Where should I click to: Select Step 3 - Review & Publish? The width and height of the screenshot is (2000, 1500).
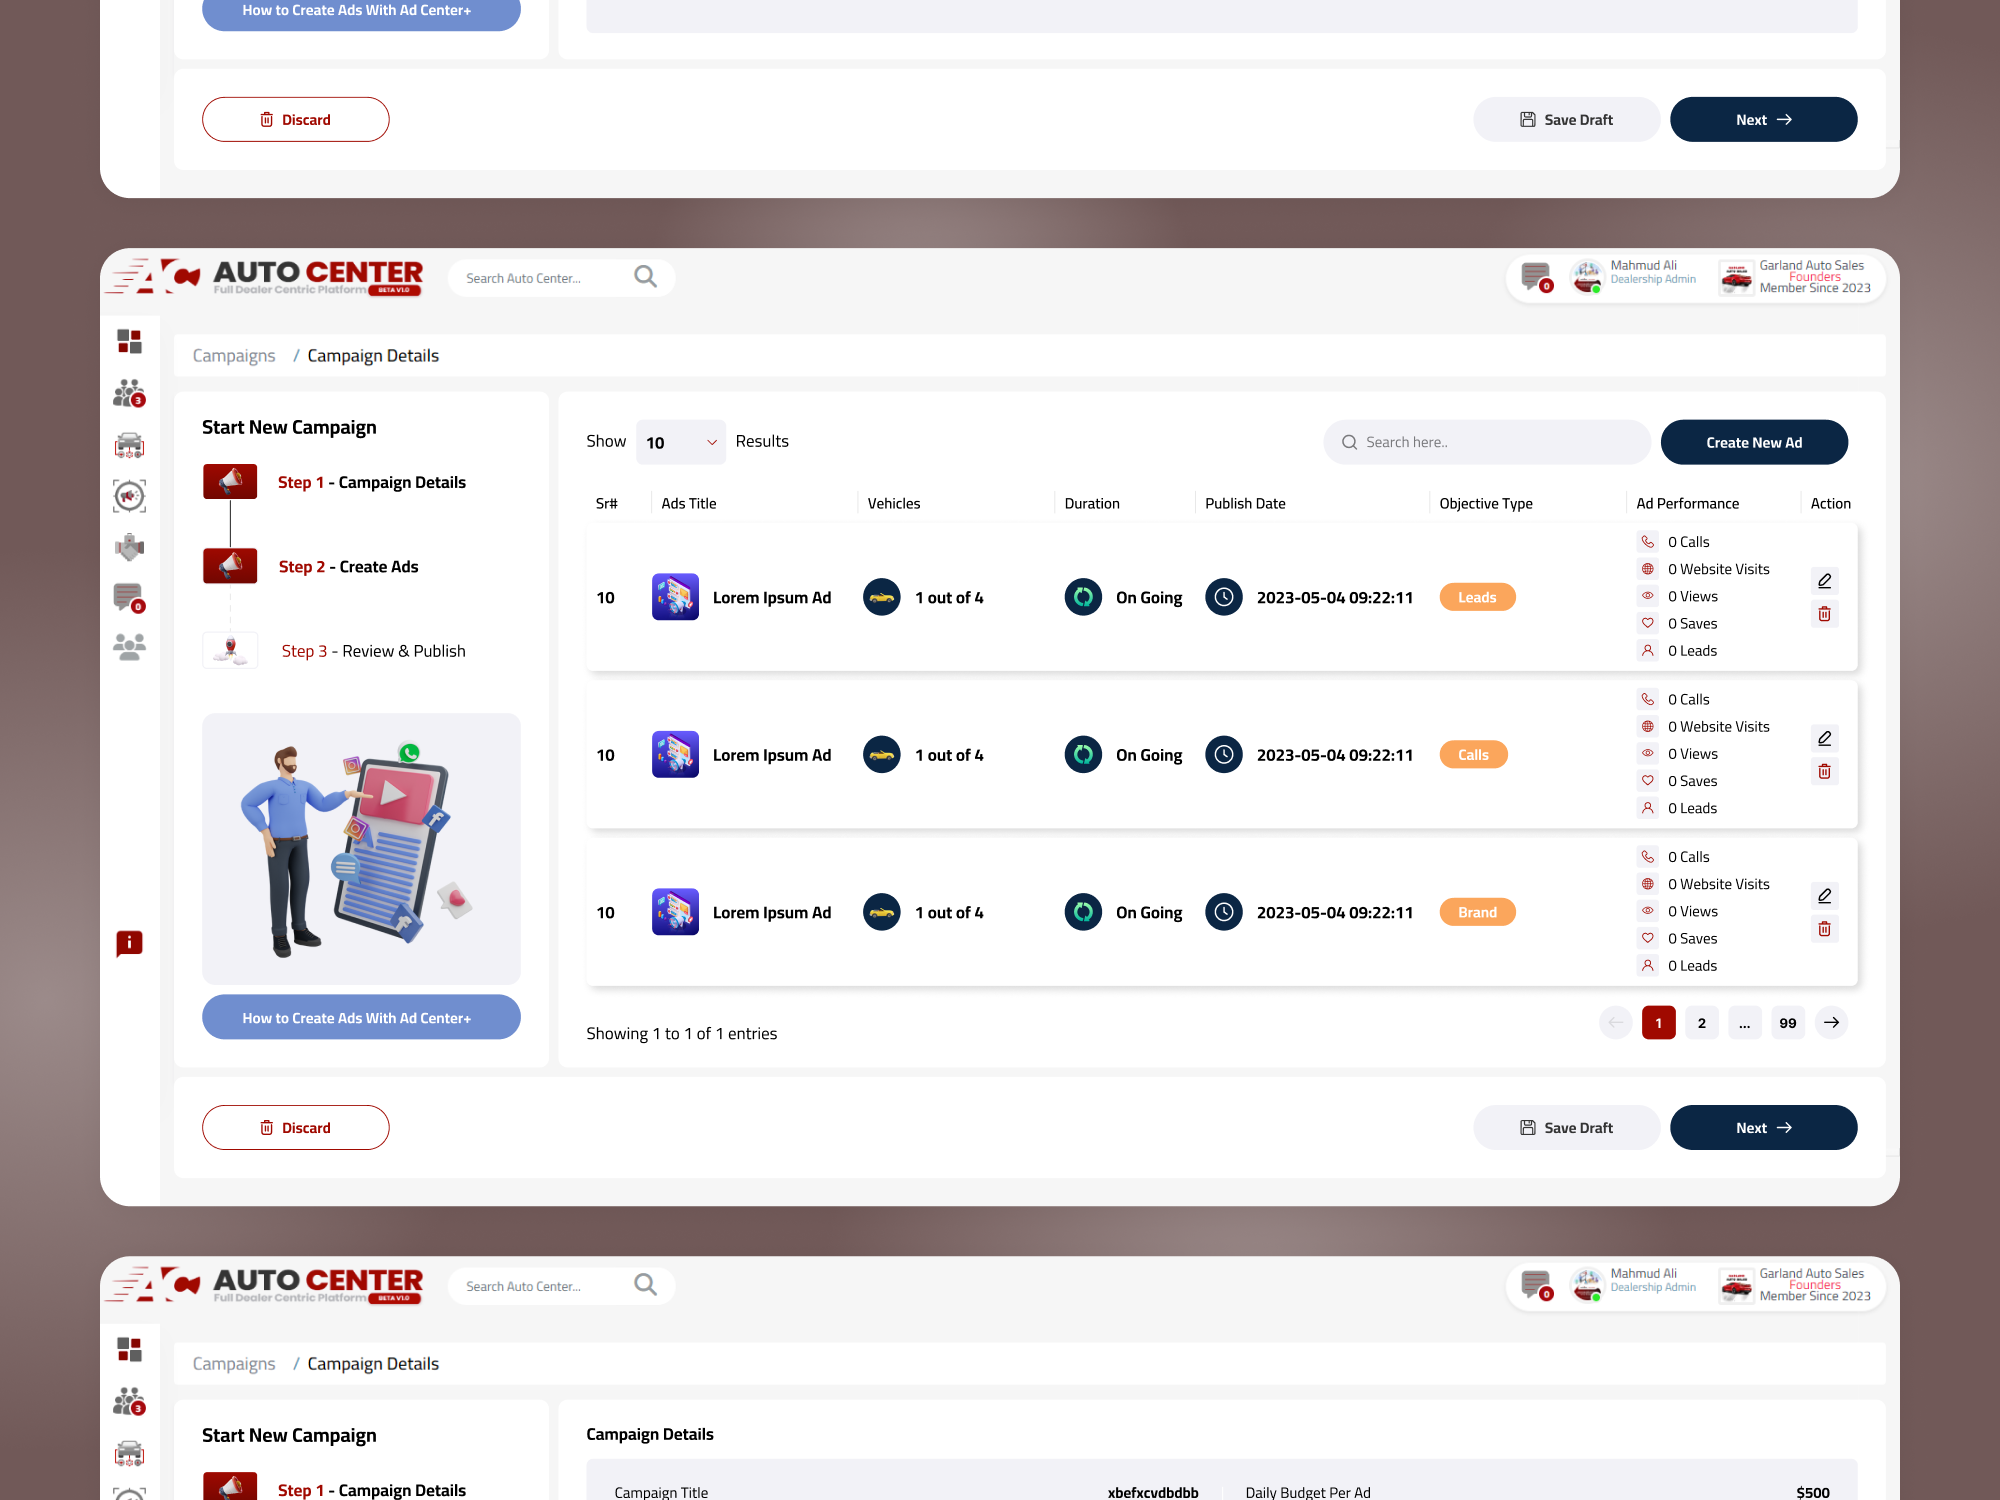[373, 651]
